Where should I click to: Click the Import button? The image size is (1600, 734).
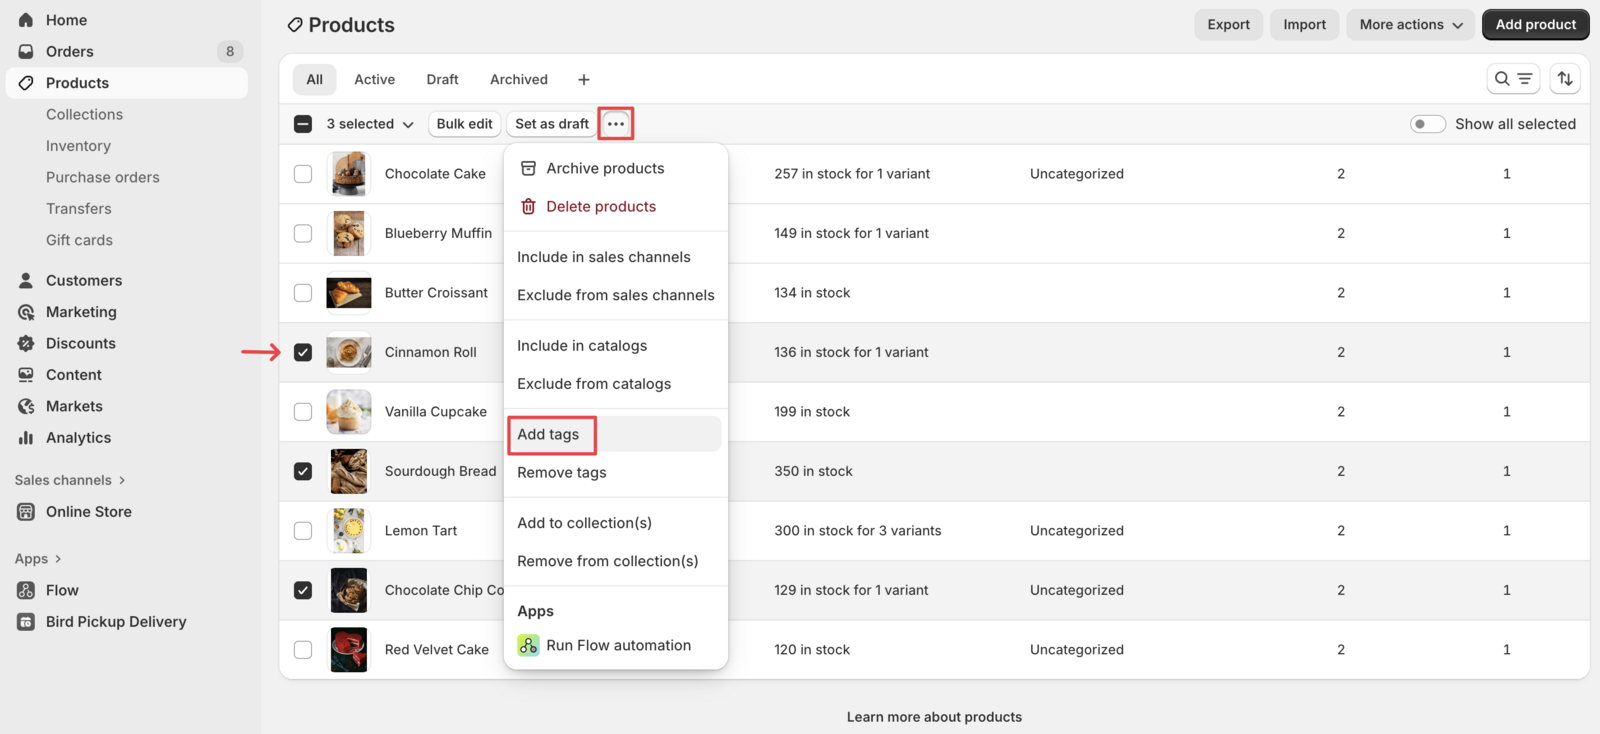(x=1304, y=25)
